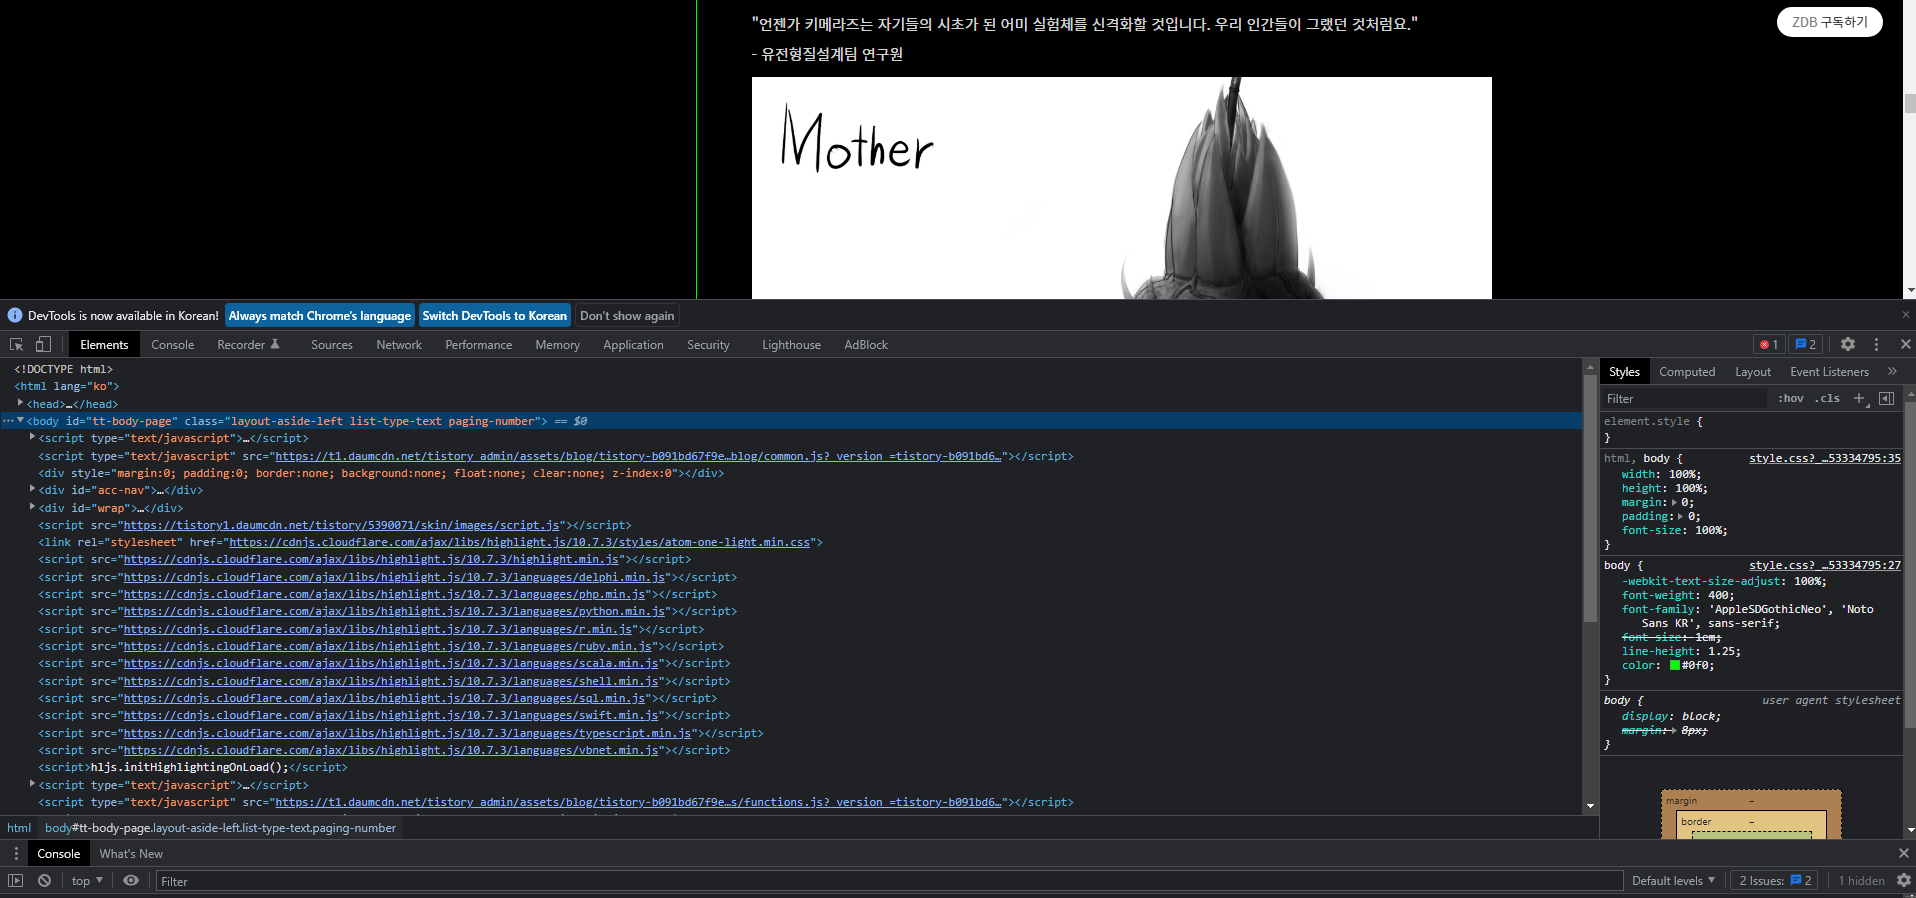Open the top context dropdown
Viewport: 1916px width, 898px height.
[87, 880]
